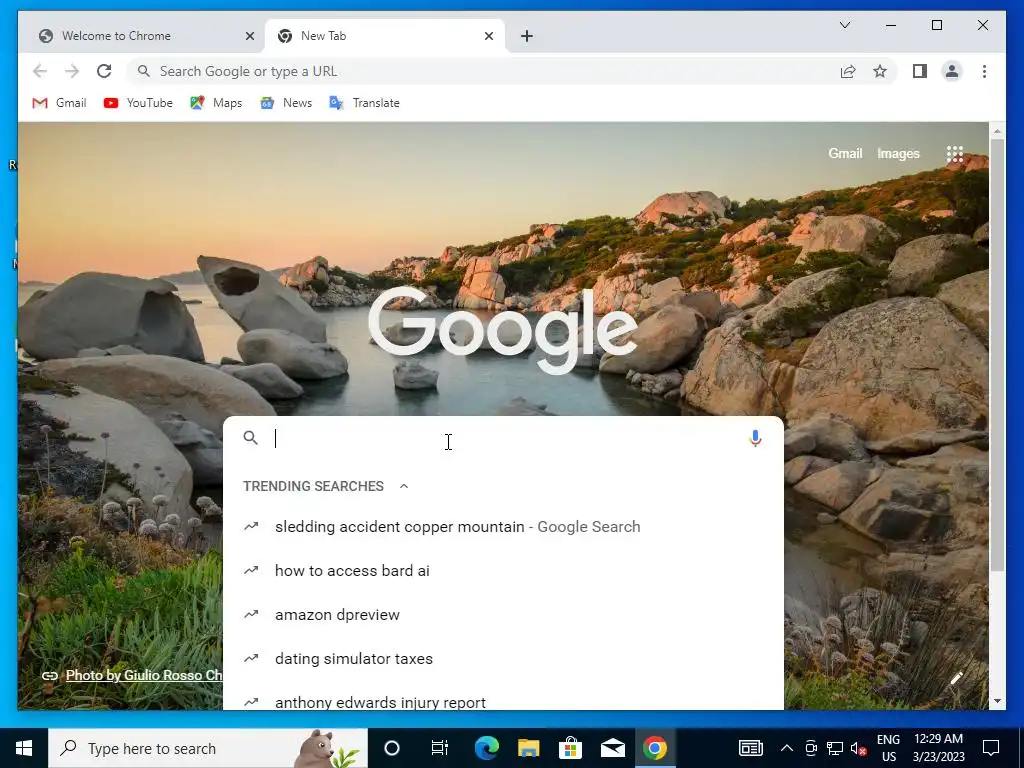Screen dimensions: 1024x768
Task: Click the muted volume tray icon
Action: click(x=859, y=748)
